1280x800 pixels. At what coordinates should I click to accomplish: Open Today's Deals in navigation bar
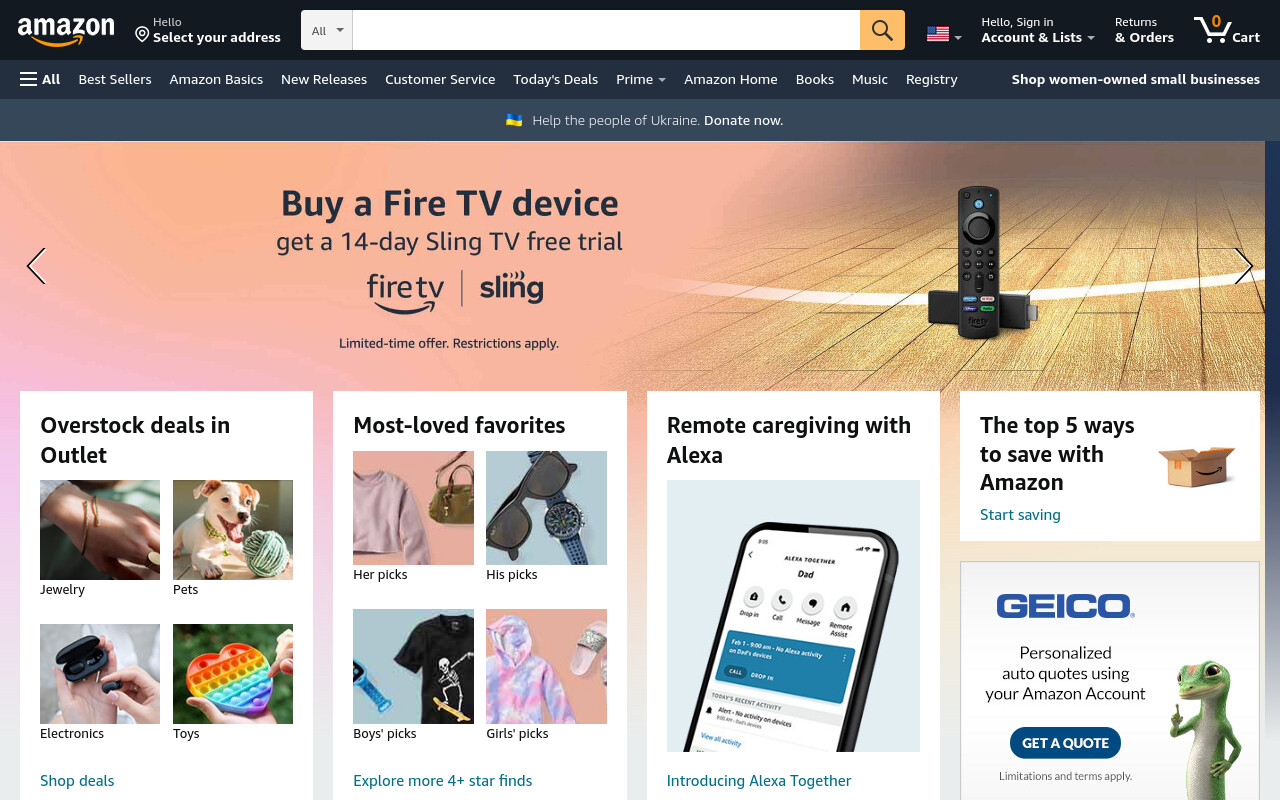click(x=555, y=79)
